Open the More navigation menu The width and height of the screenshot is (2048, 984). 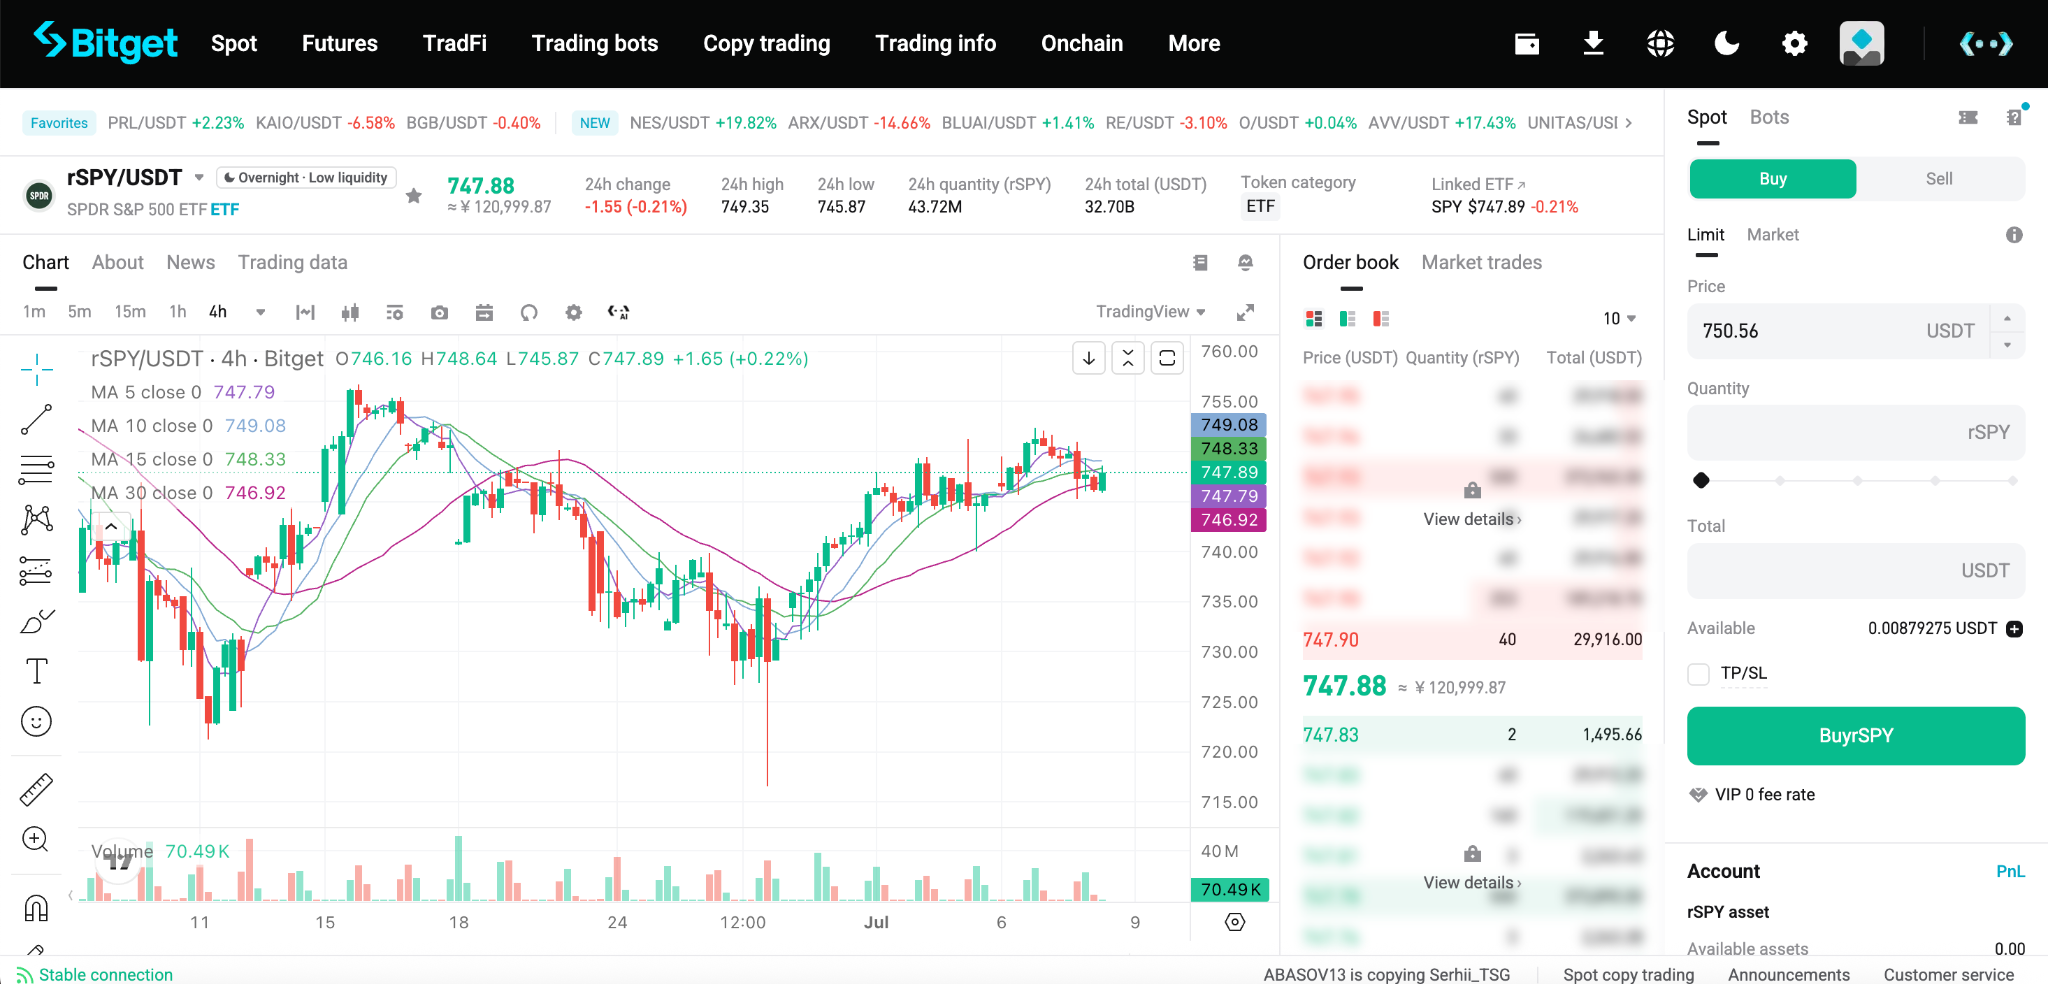pos(1194,43)
